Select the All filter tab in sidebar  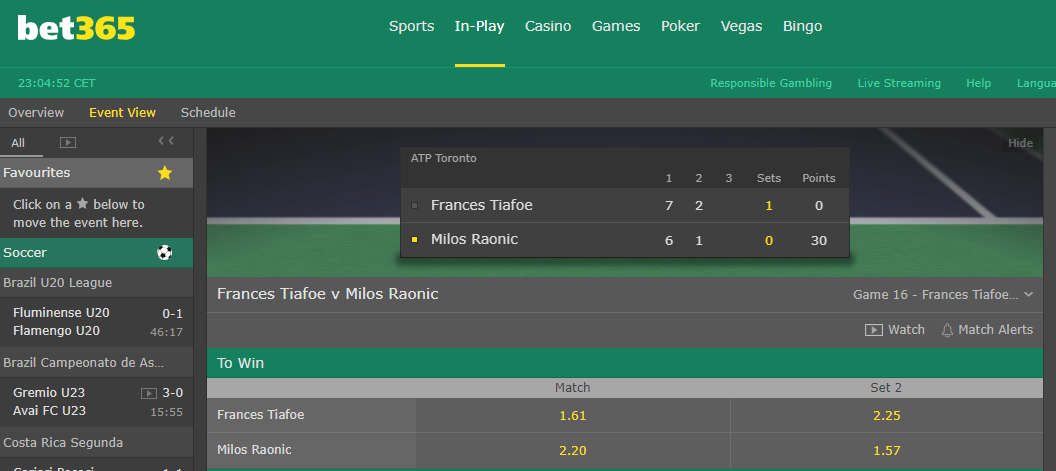(x=18, y=143)
